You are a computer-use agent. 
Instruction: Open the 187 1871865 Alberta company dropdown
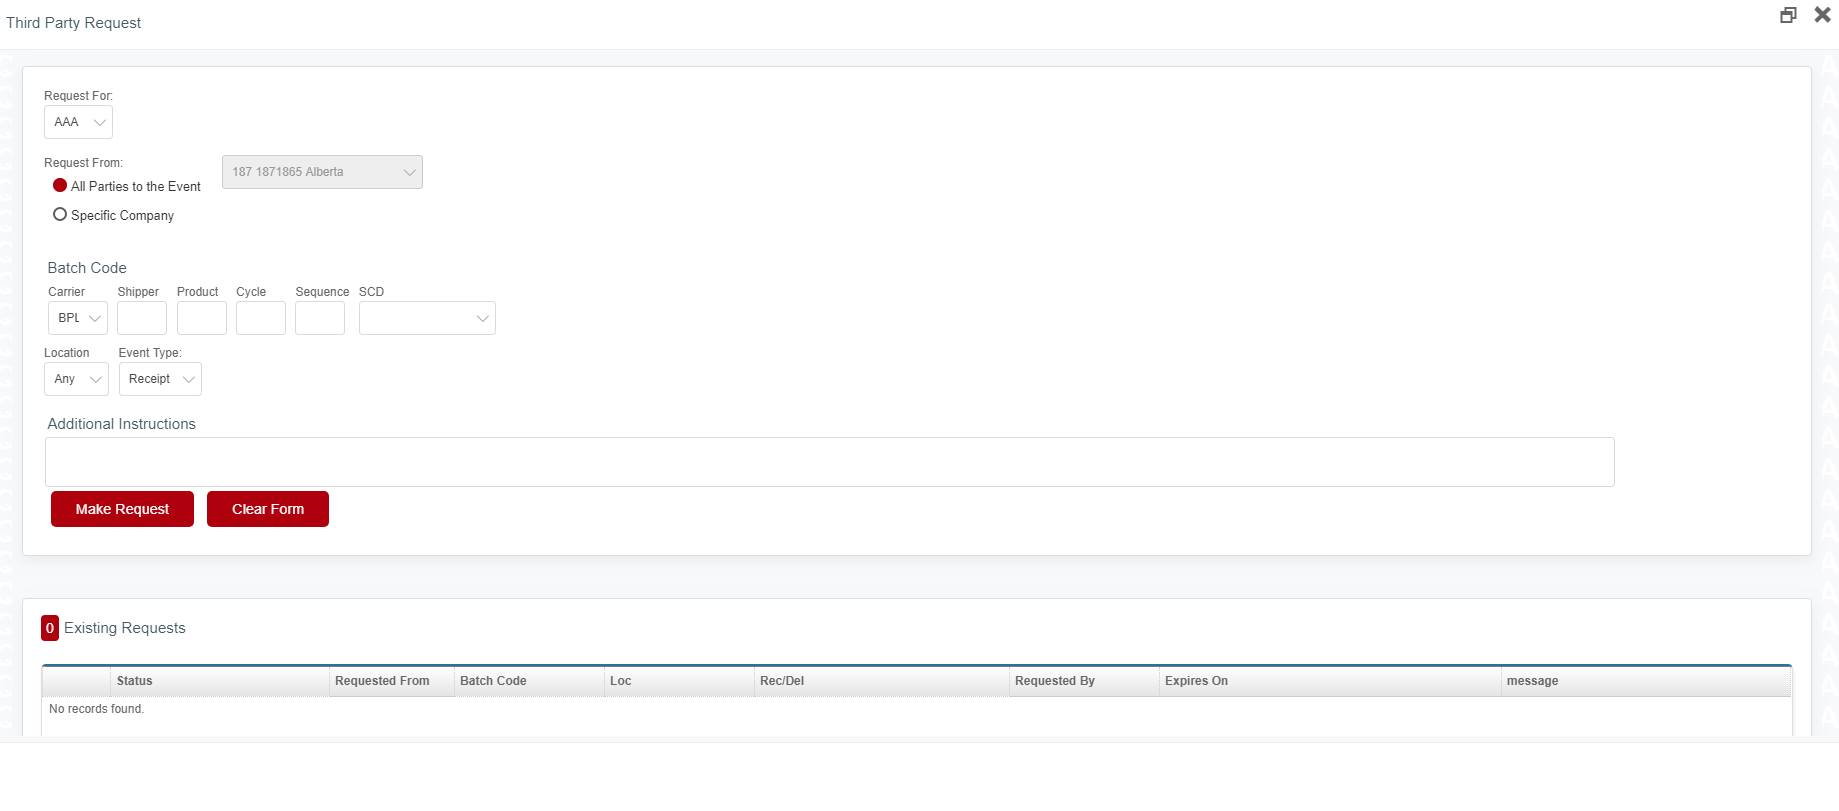[x=322, y=172]
